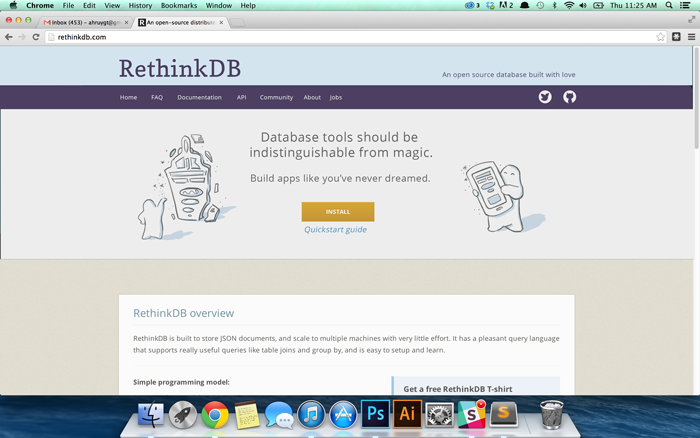Viewport: 700px width, 438px height.
Task: Open the History menu
Action: click(x=140, y=5)
